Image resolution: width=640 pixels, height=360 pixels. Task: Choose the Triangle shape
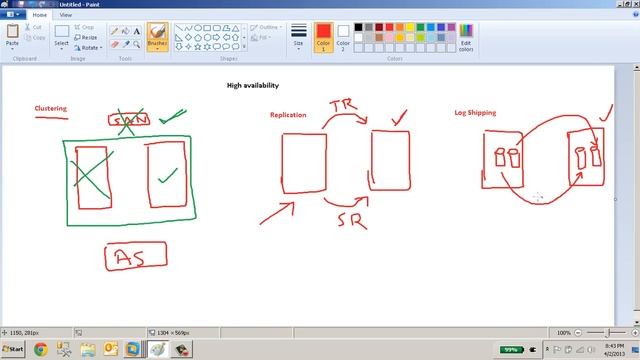point(236,28)
